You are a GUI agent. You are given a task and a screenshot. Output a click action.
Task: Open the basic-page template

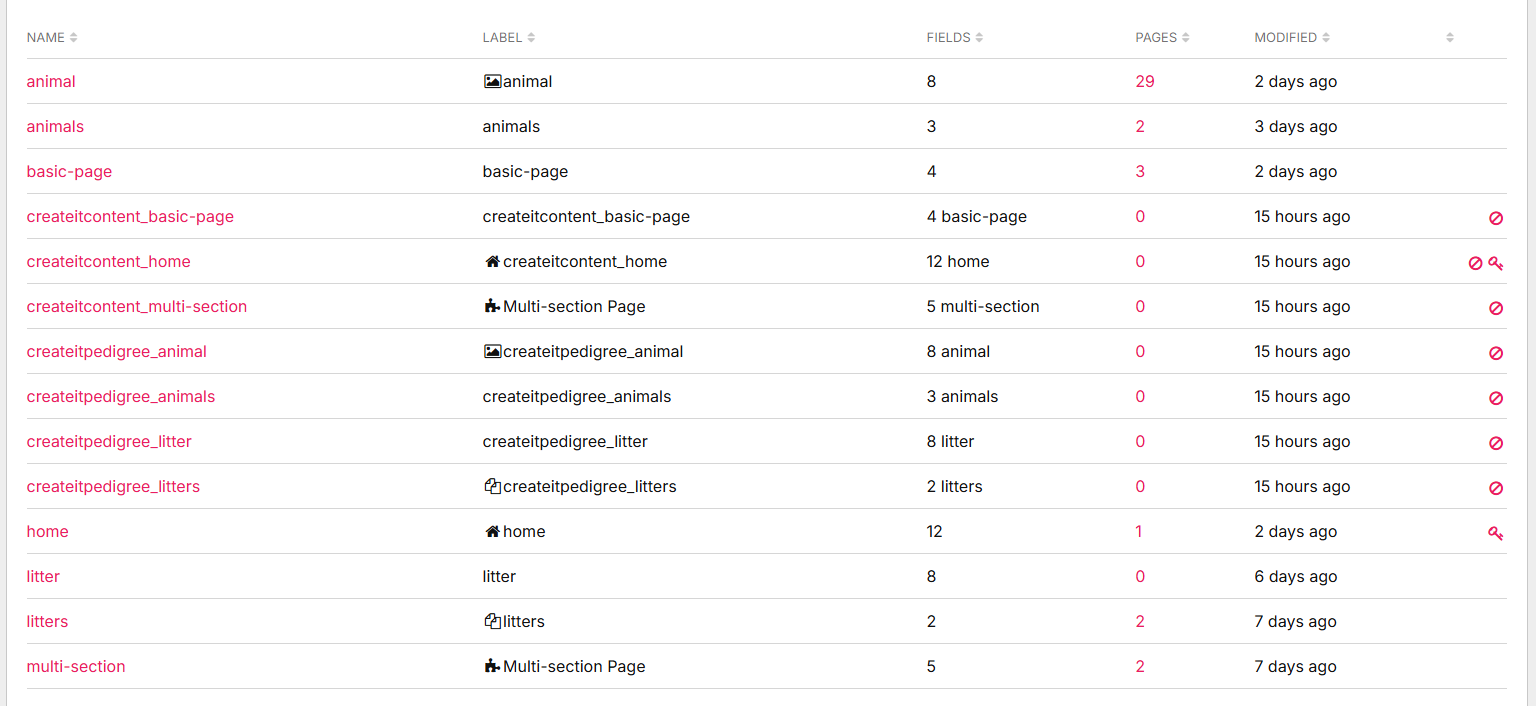pyautogui.click(x=69, y=172)
